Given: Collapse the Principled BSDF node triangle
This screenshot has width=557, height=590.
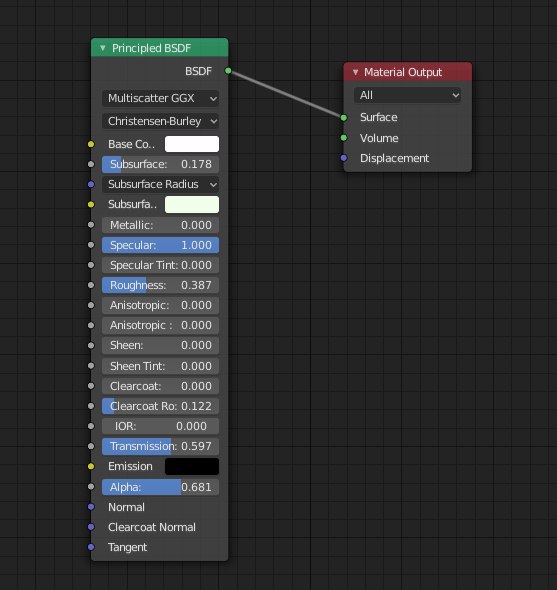Looking at the screenshot, I should coord(103,48).
